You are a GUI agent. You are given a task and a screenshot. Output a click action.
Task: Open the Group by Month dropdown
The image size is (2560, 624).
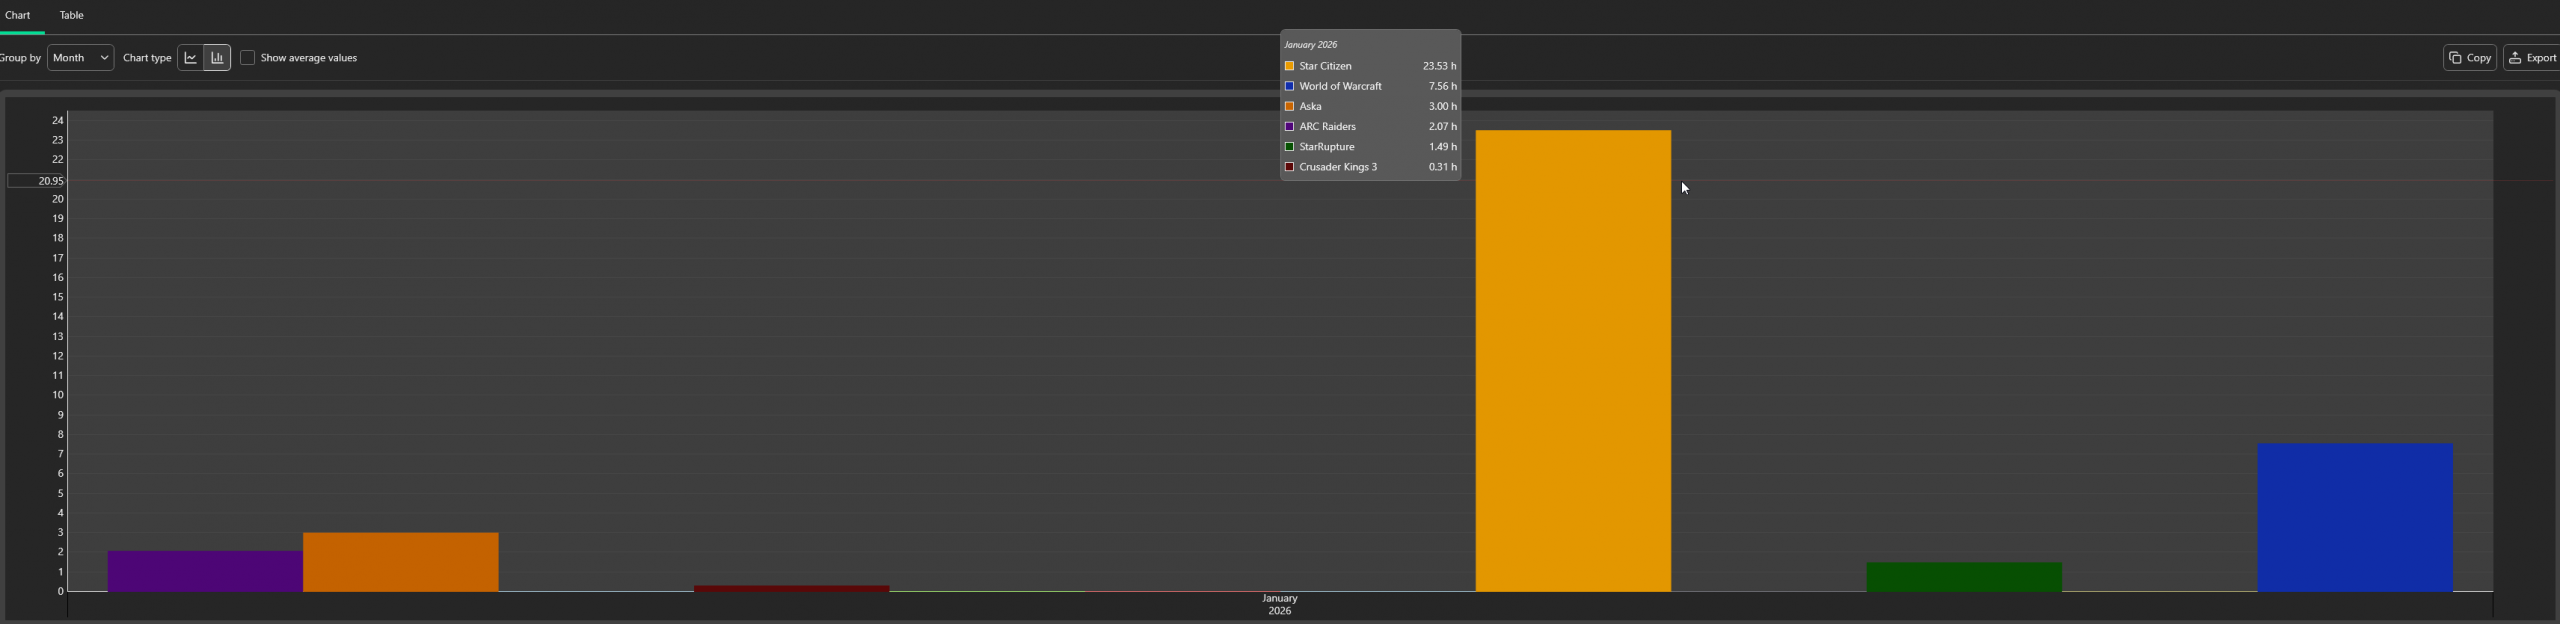coord(80,58)
